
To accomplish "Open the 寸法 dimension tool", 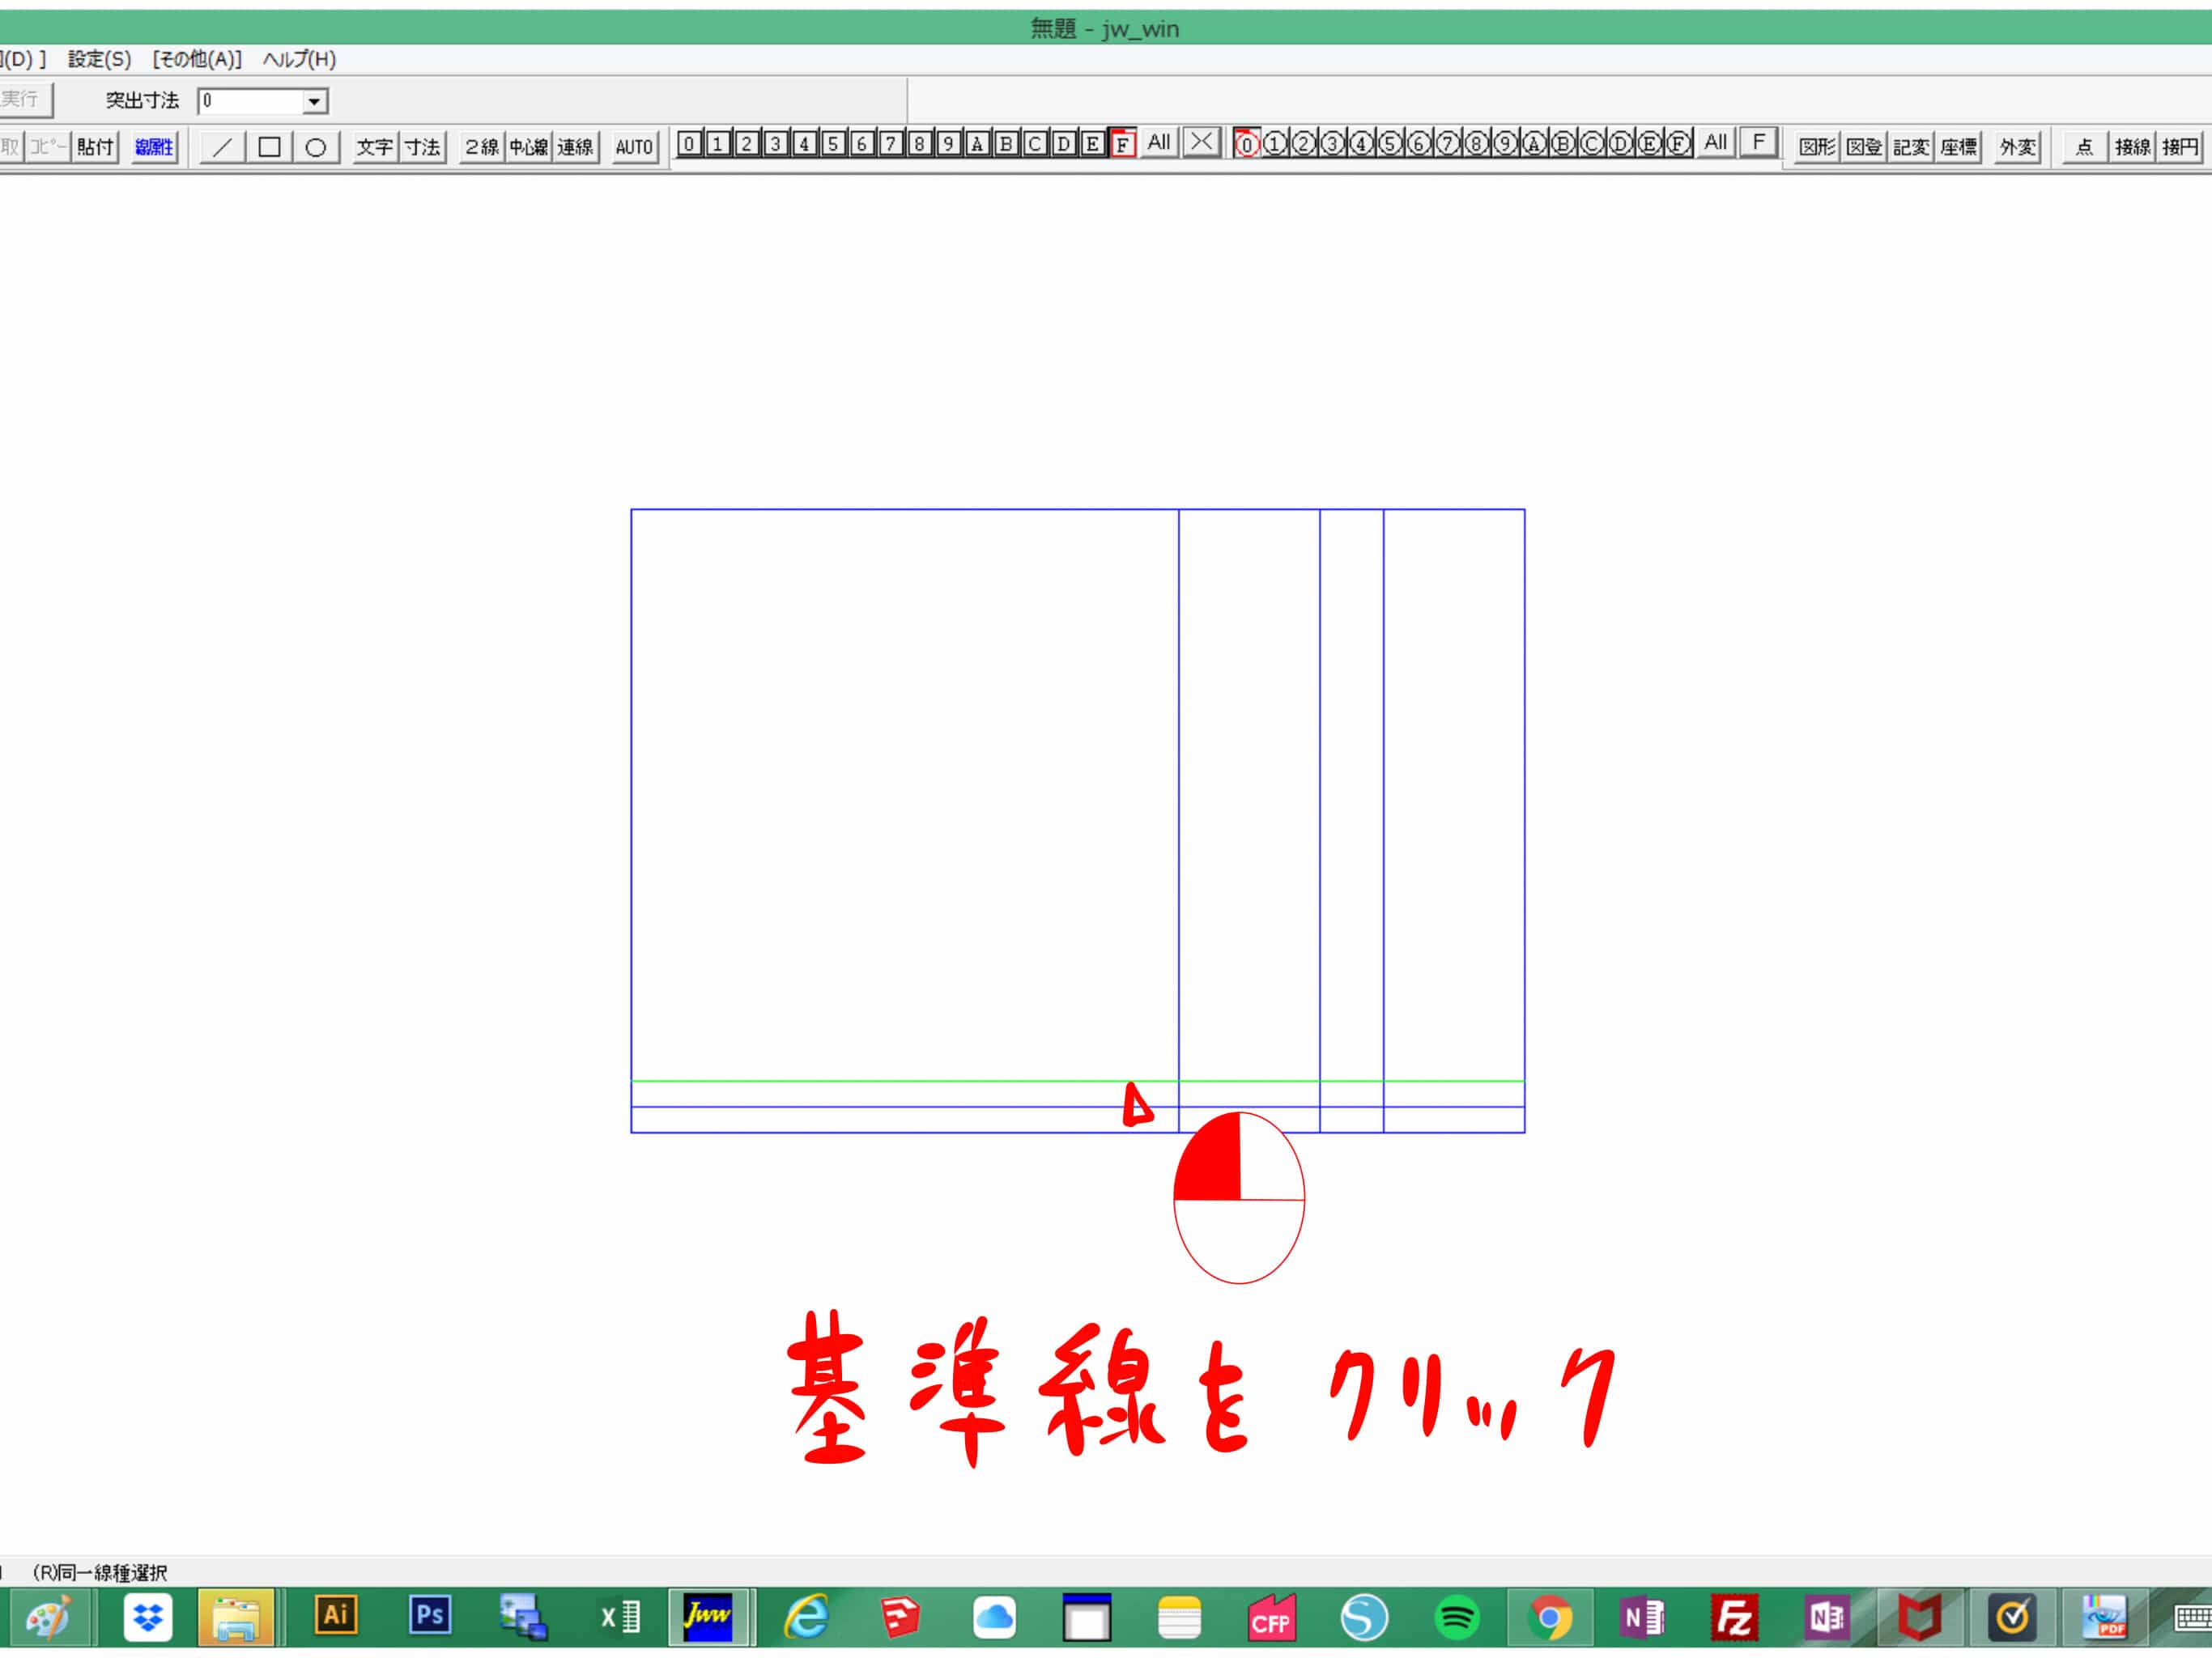I will [422, 147].
